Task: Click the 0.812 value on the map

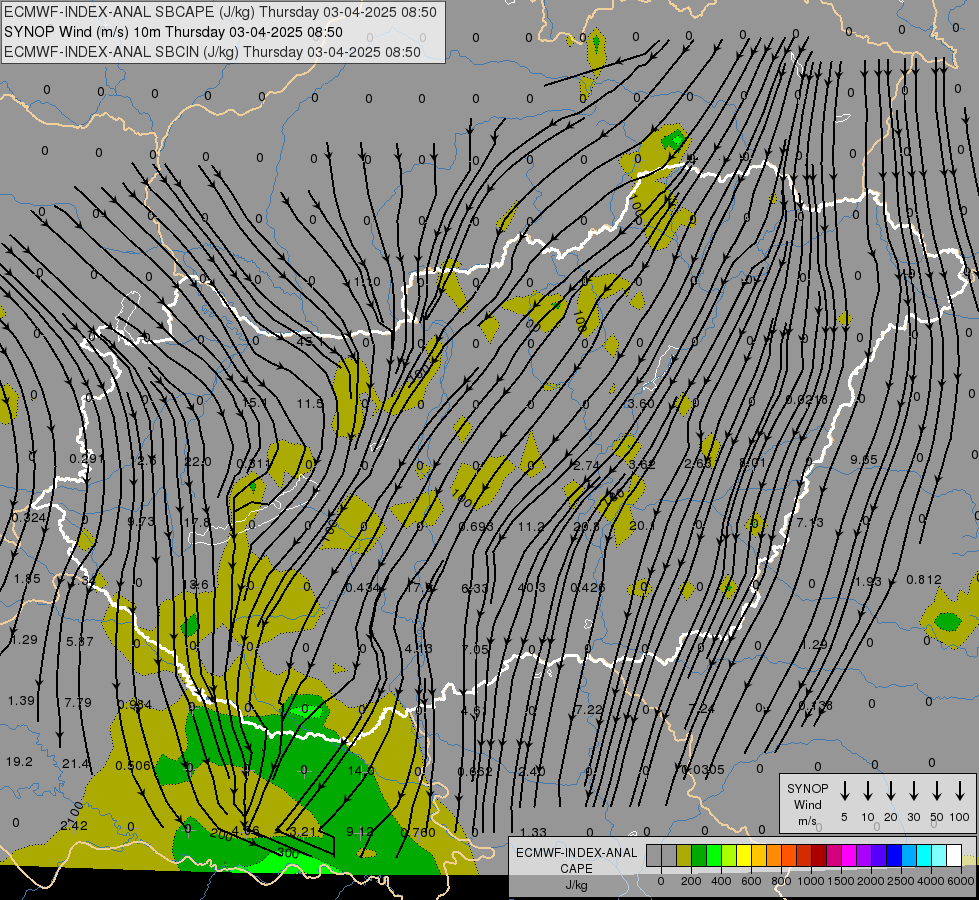Action: coord(924,580)
